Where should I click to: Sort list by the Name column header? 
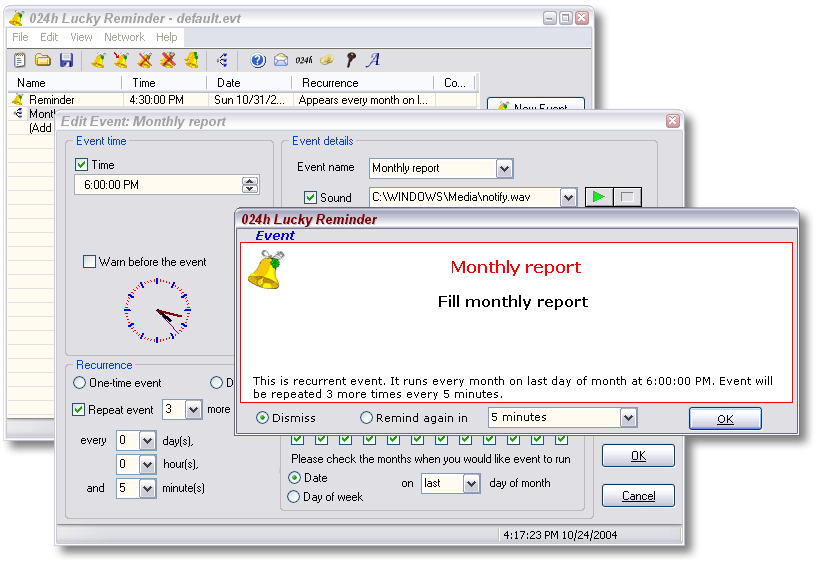tap(64, 82)
